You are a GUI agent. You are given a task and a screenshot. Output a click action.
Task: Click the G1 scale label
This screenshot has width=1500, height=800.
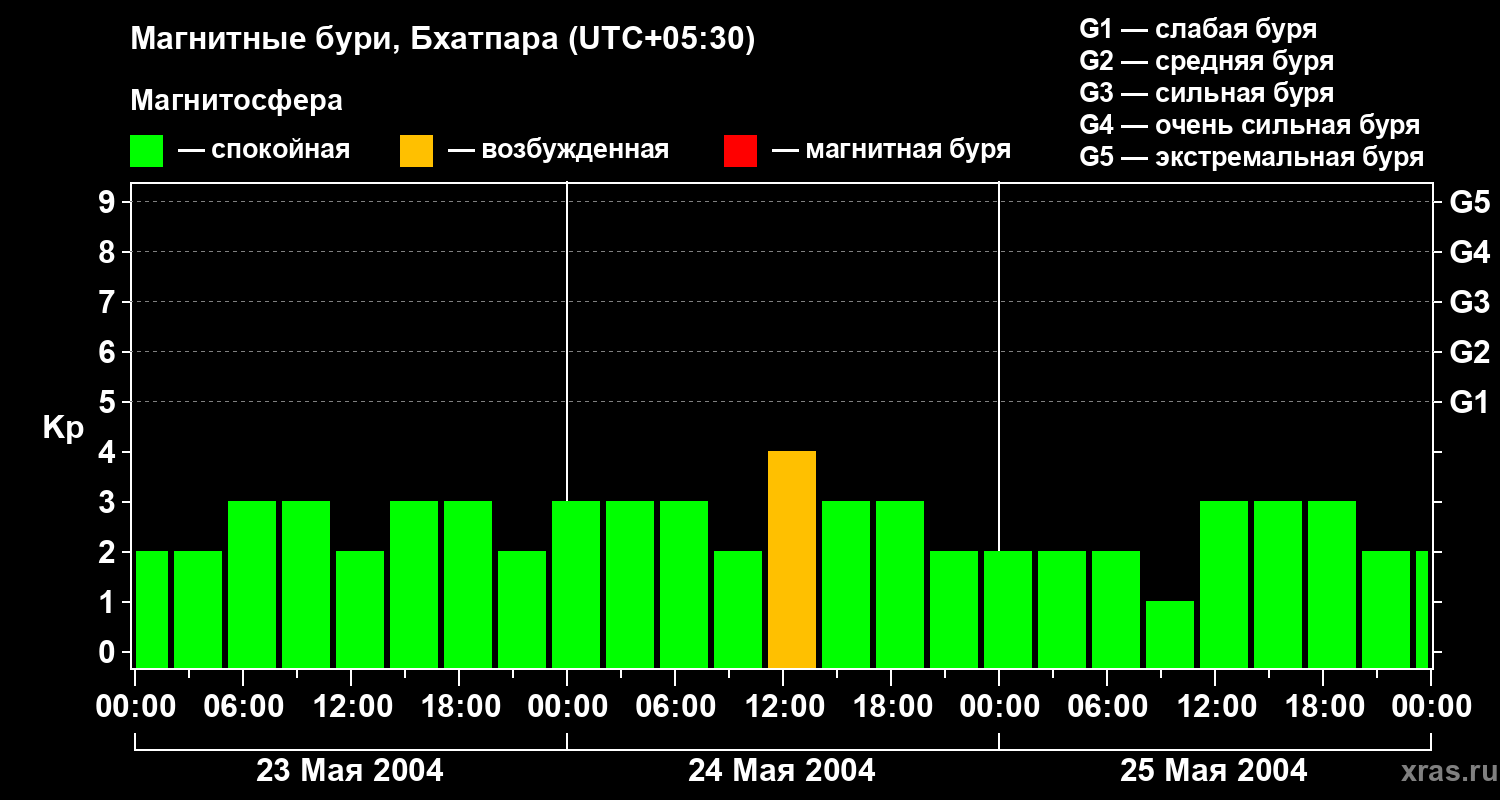[1469, 402]
